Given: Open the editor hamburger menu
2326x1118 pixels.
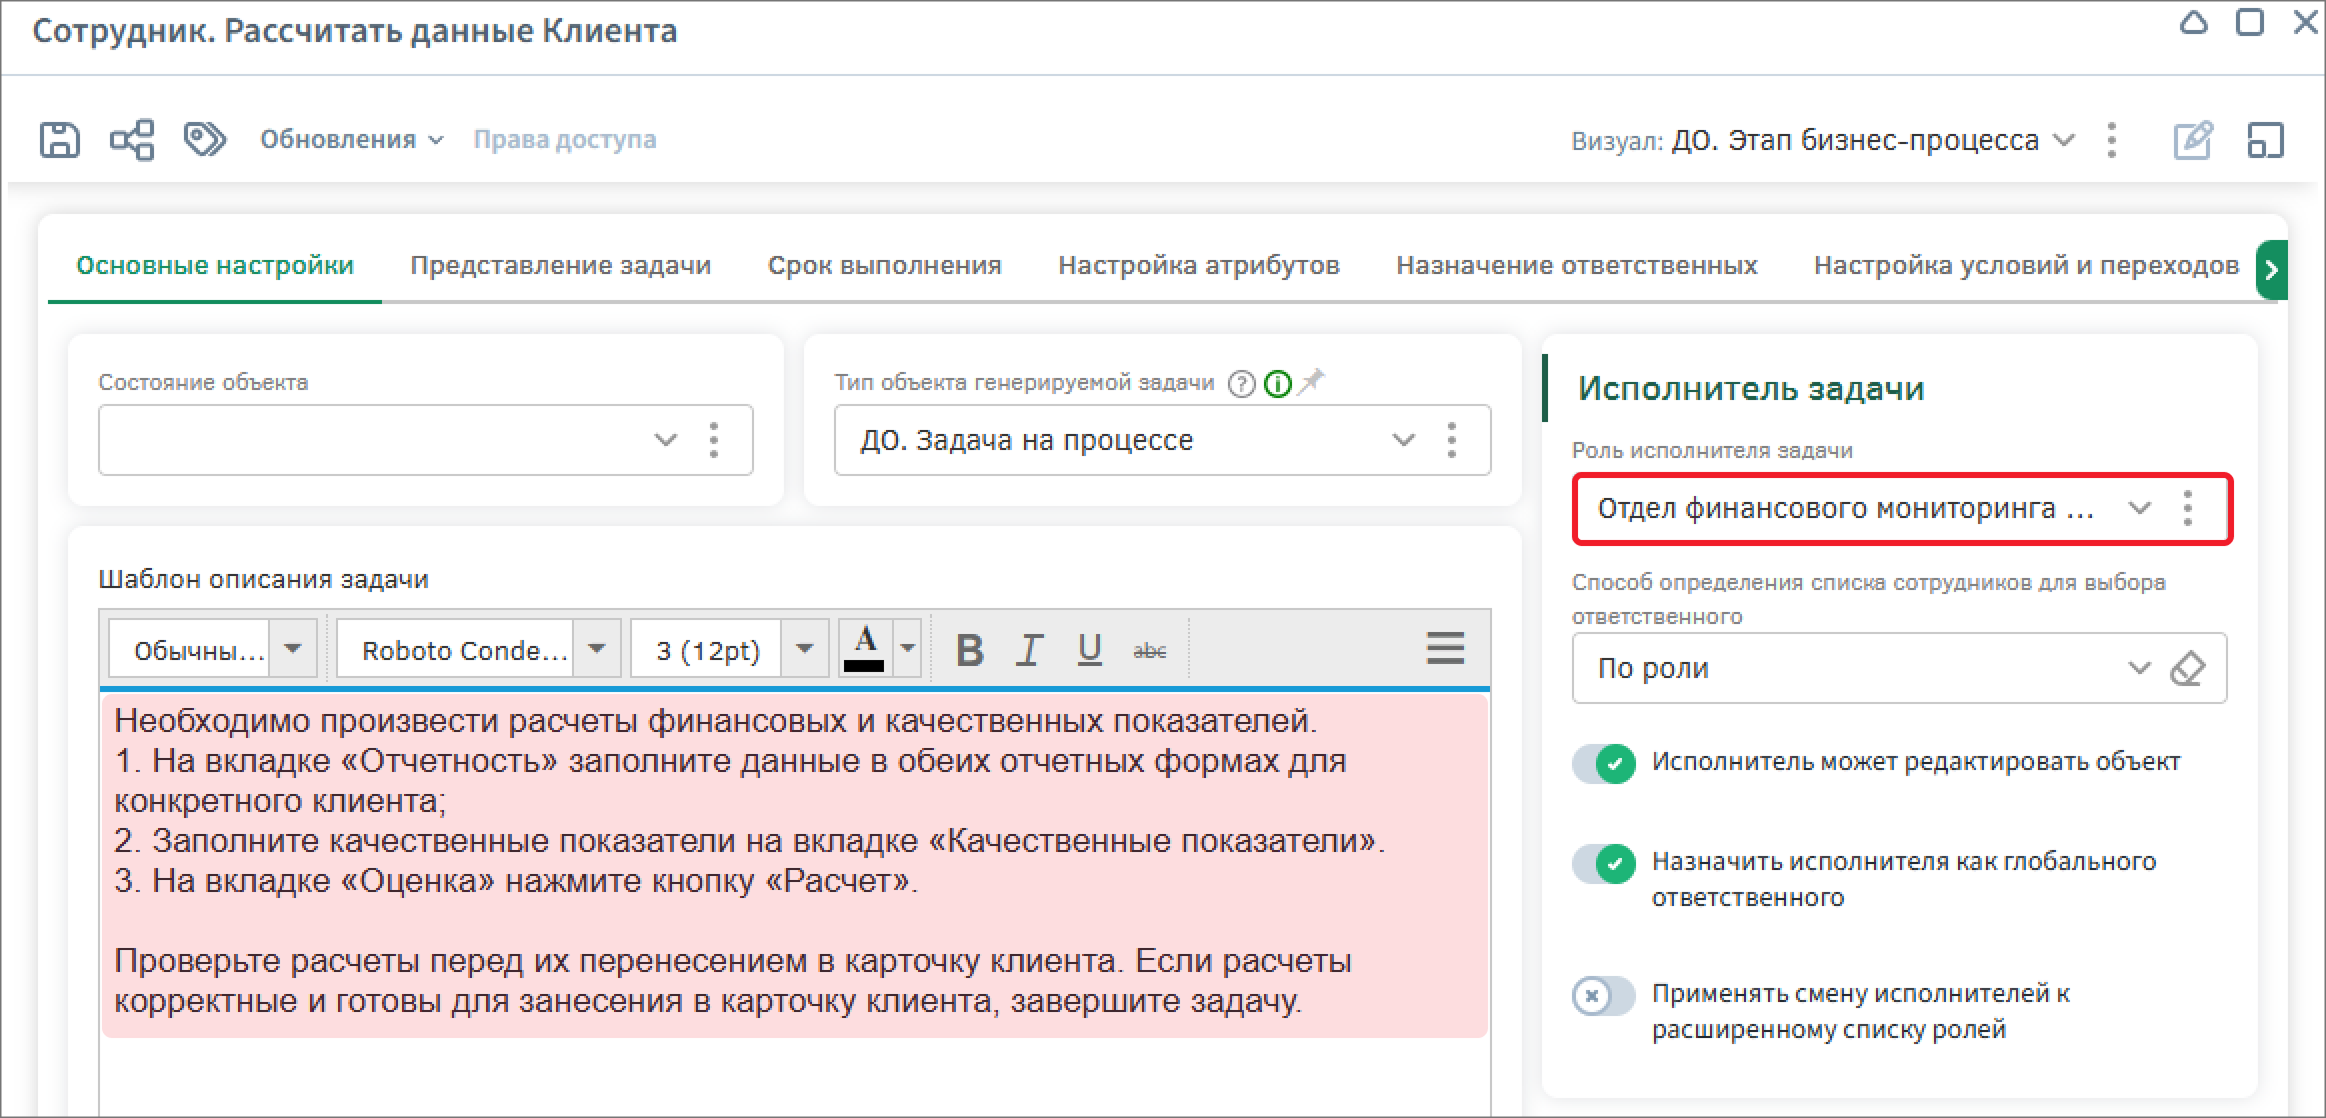Looking at the screenshot, I should 1445,648.
